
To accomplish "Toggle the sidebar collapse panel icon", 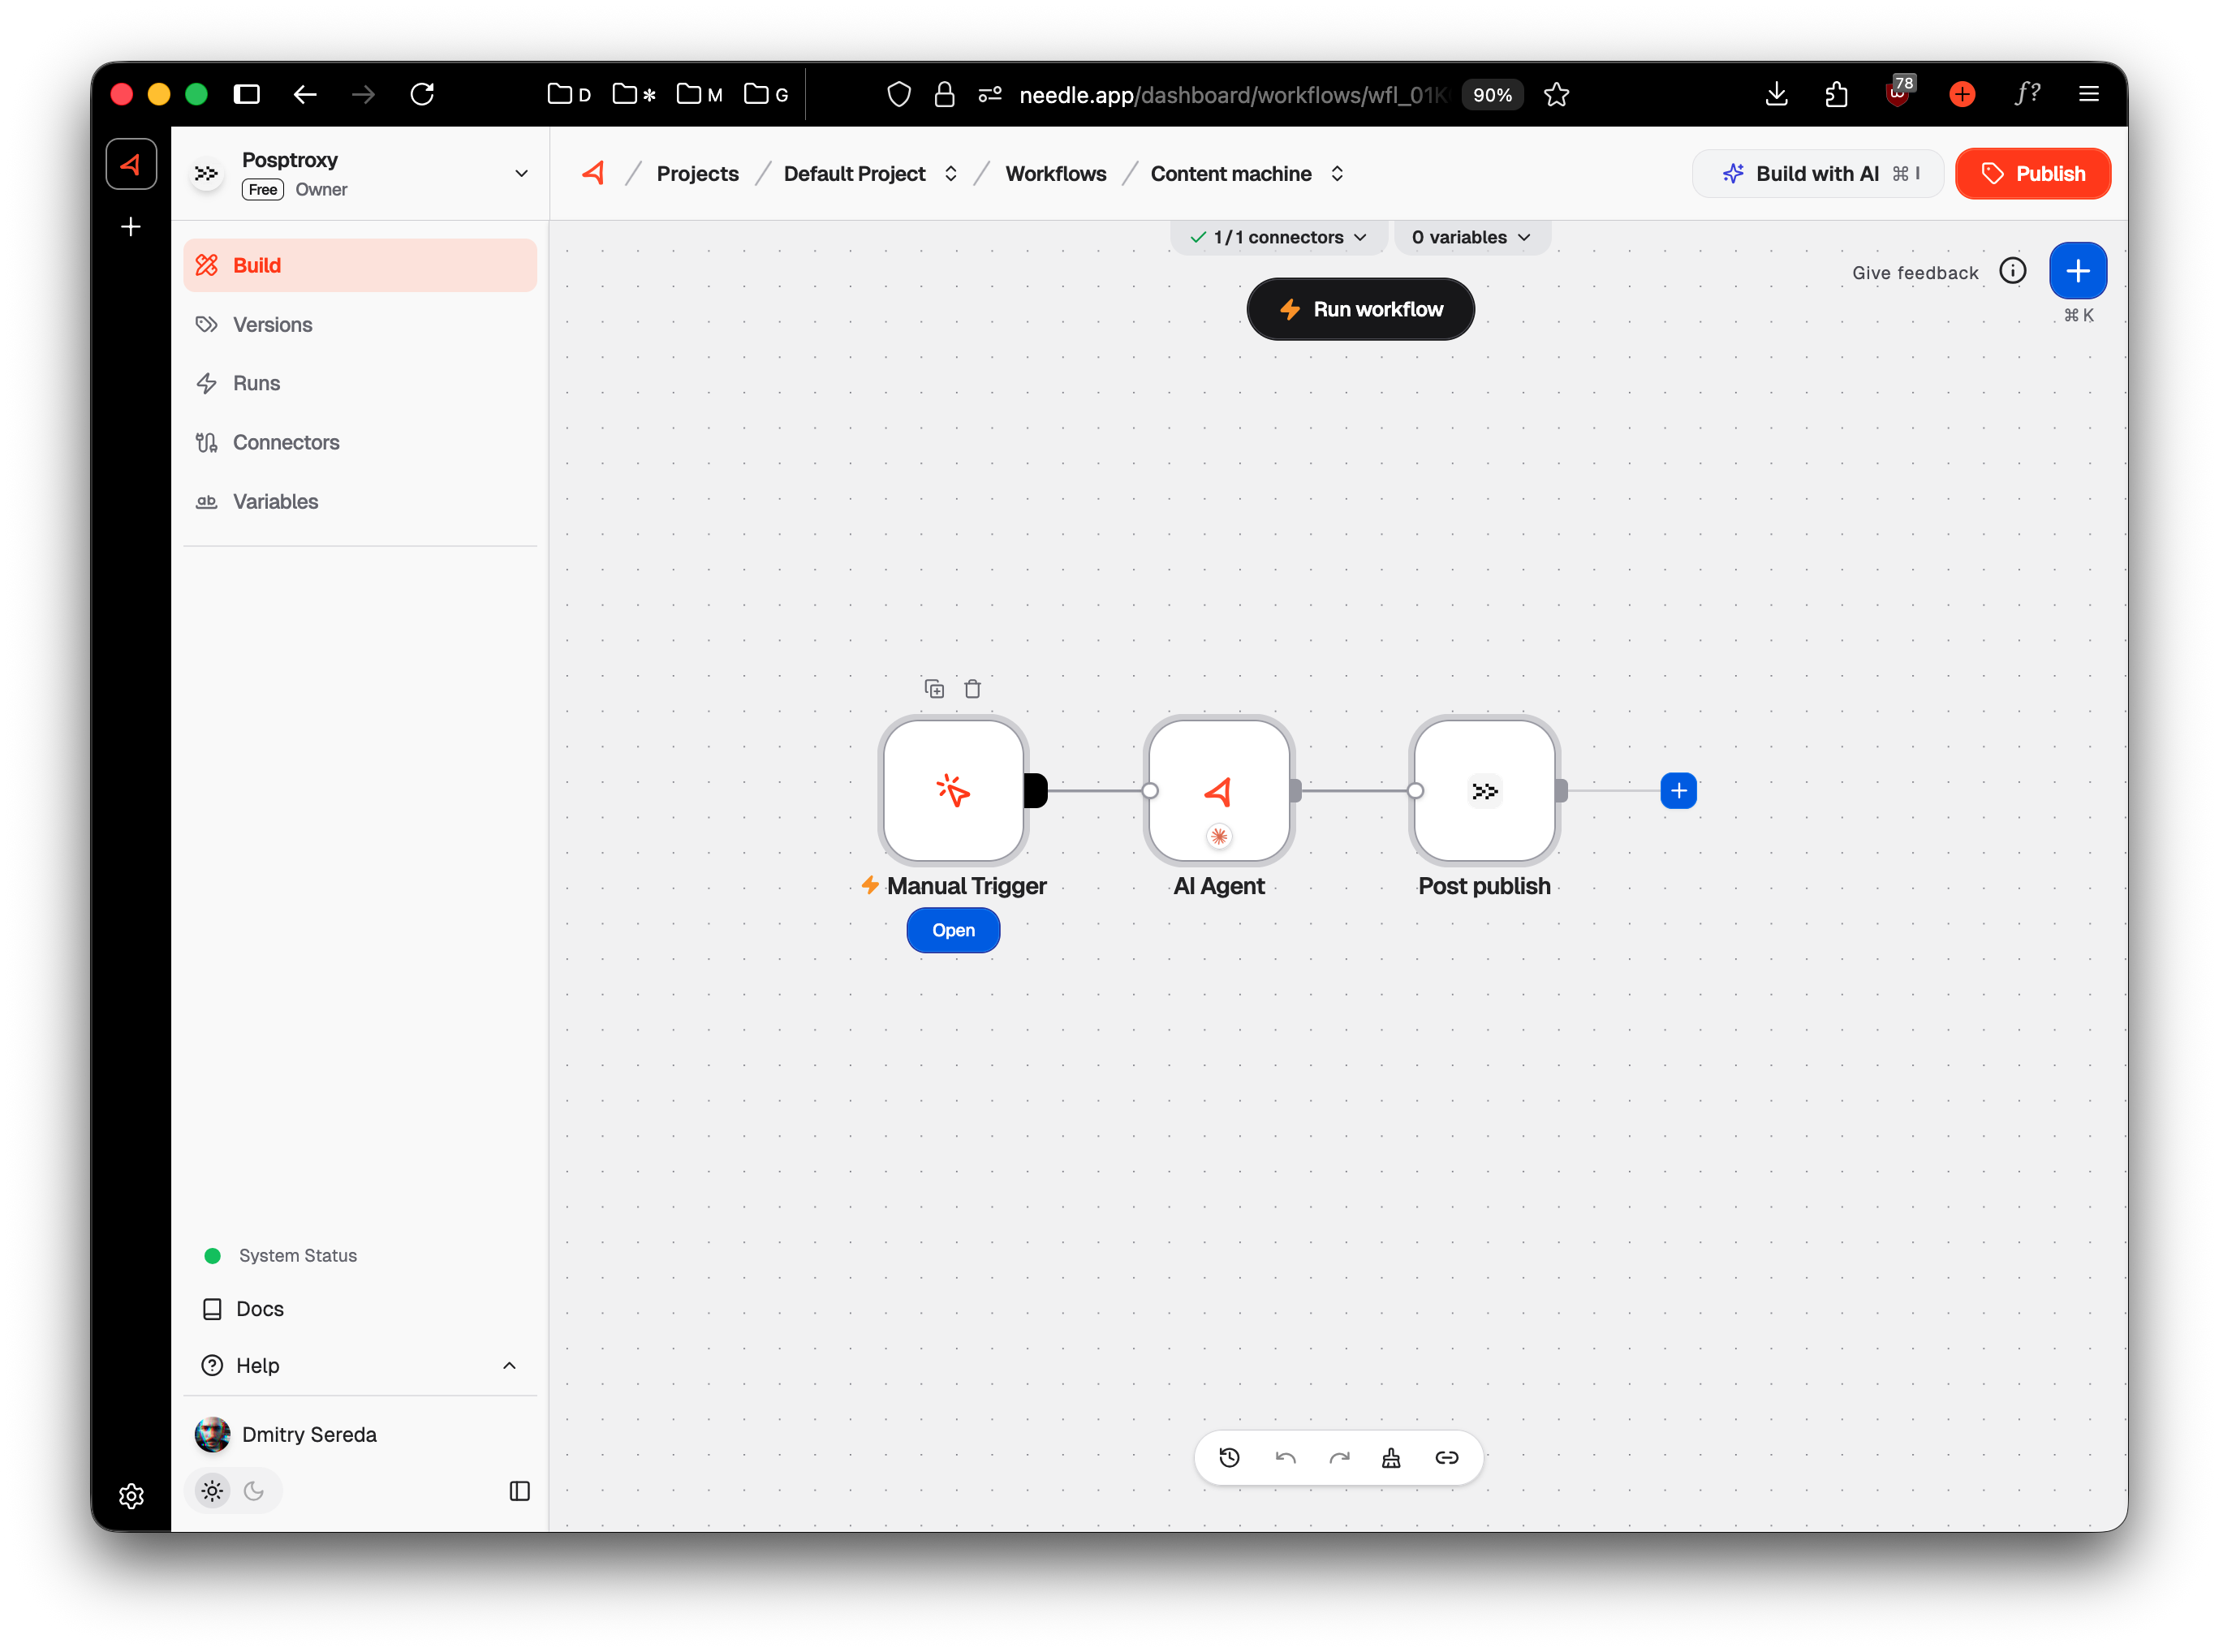I will [x=519, y=1491].
